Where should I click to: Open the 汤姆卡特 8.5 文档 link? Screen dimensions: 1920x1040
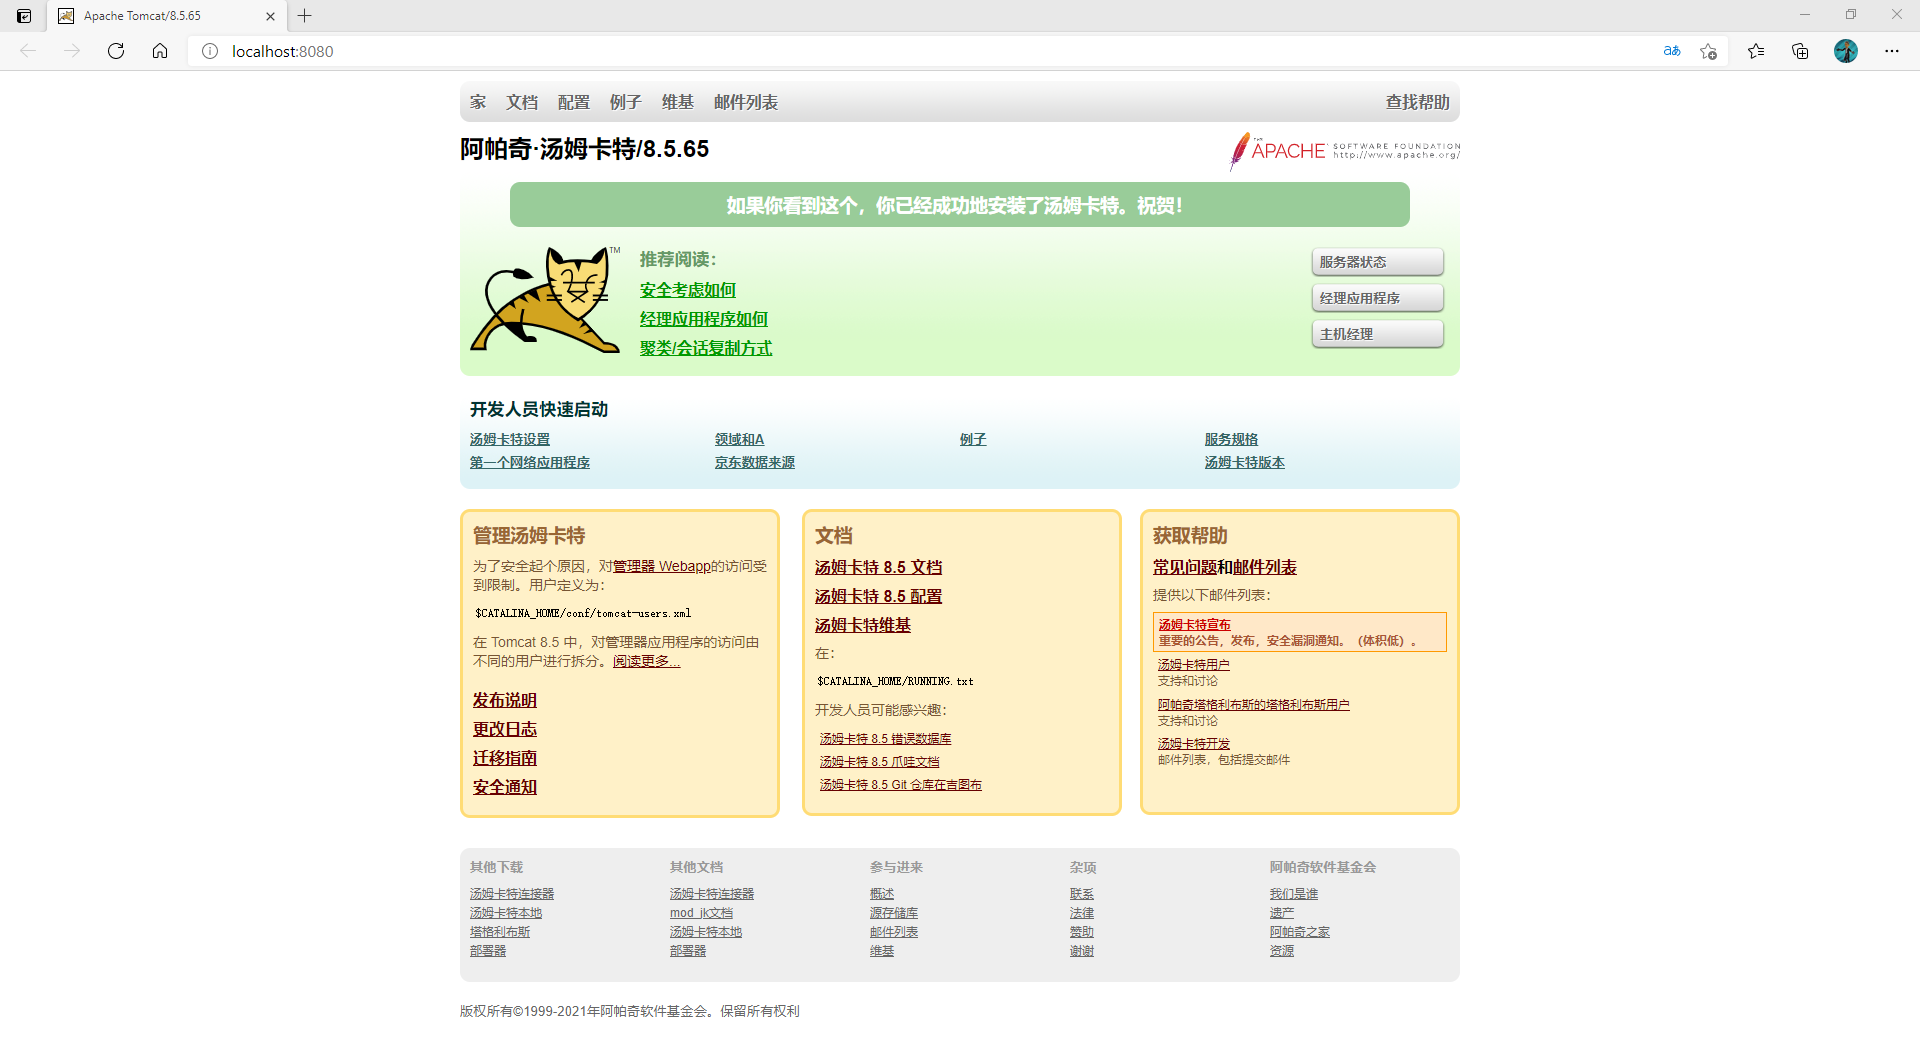(x=879, y=567)
